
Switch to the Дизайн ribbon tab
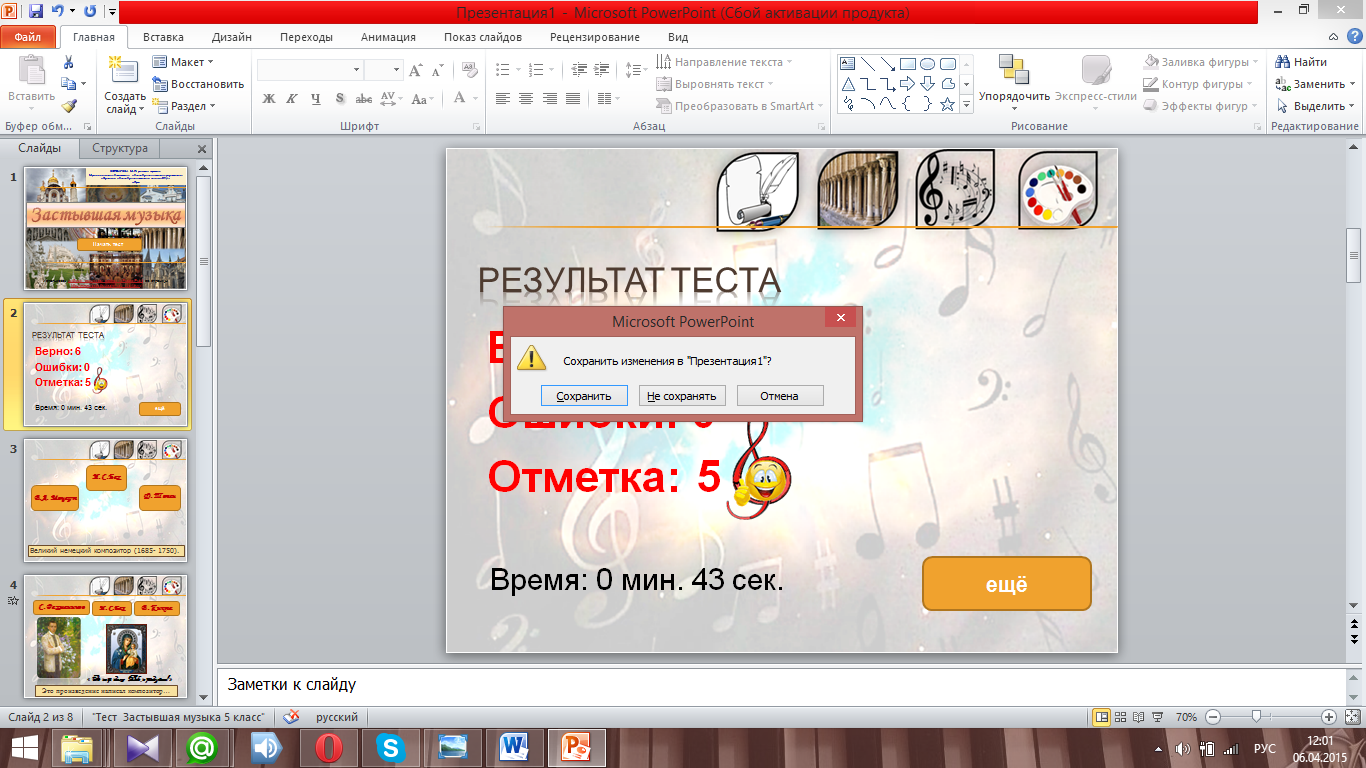232,37
